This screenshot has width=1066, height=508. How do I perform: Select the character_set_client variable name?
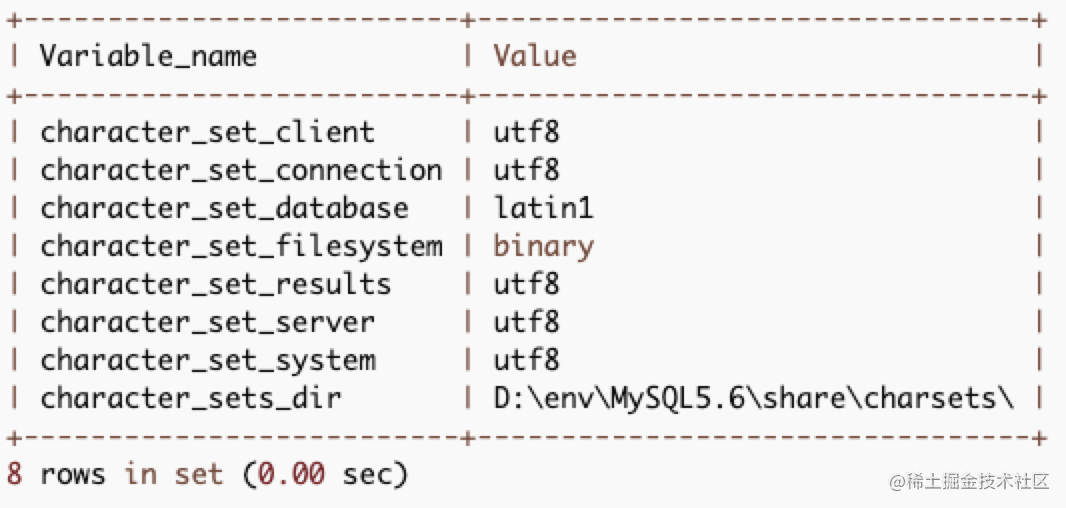207,132
